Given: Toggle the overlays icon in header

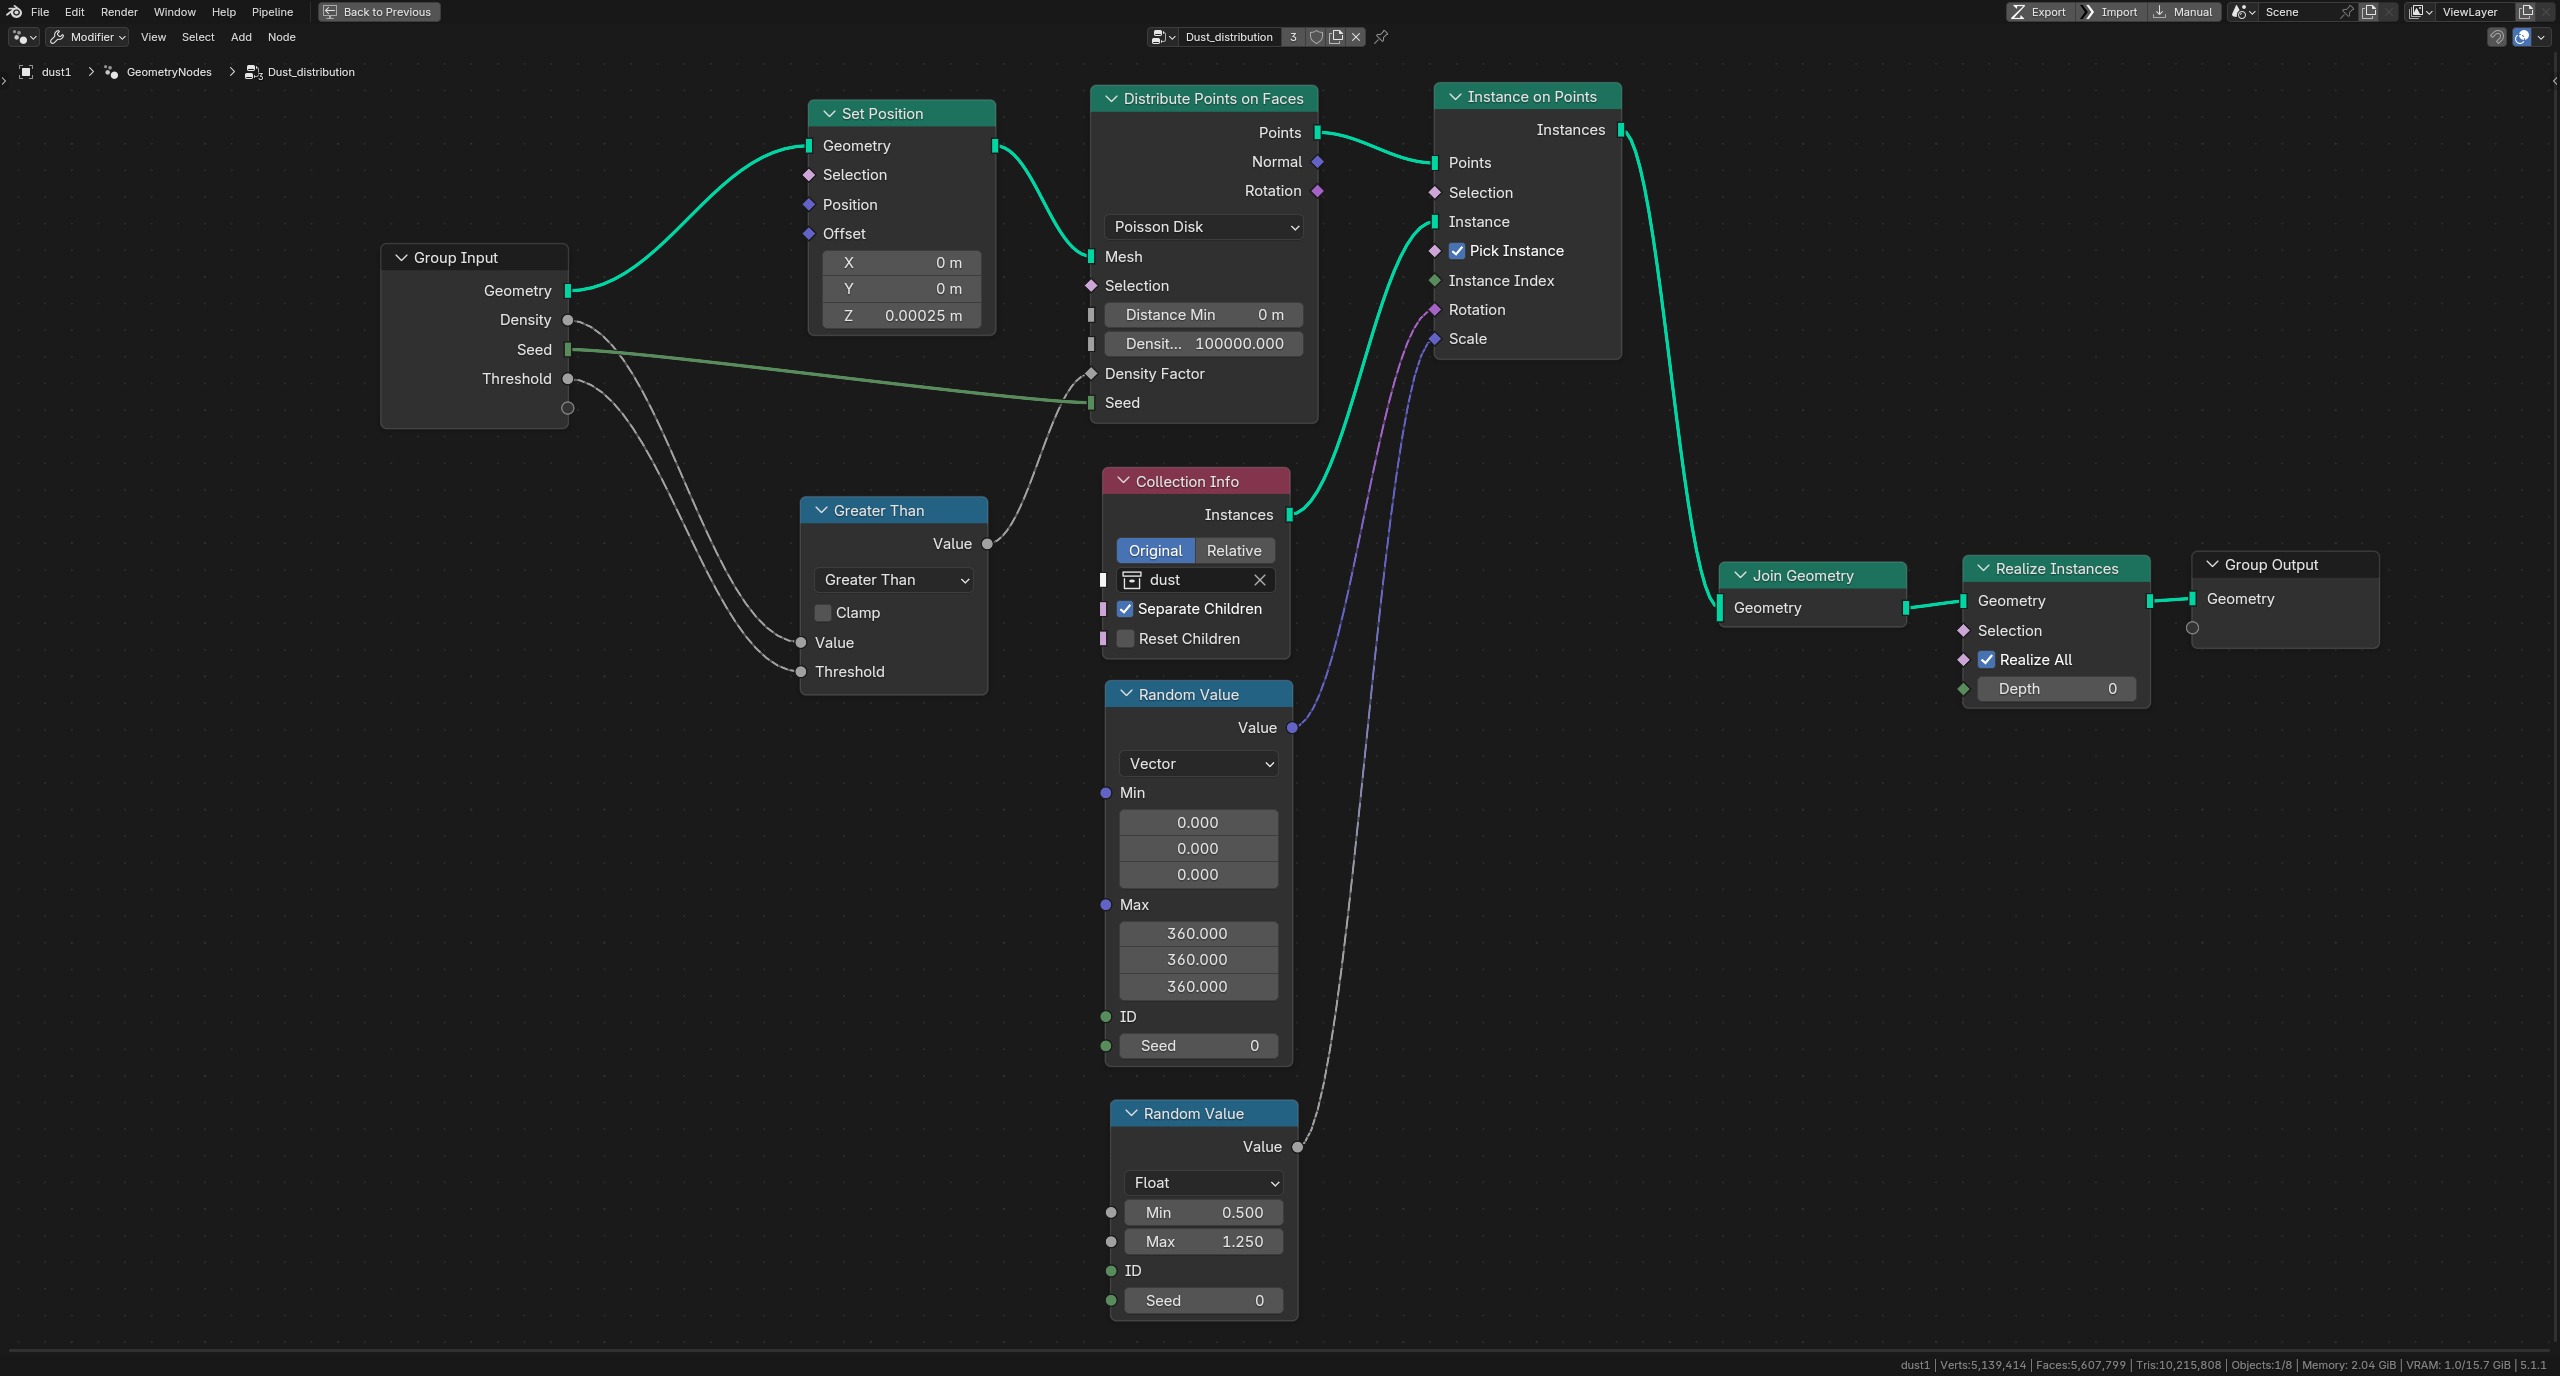Looking at the screenshot, I should (x=2522, y=37).
